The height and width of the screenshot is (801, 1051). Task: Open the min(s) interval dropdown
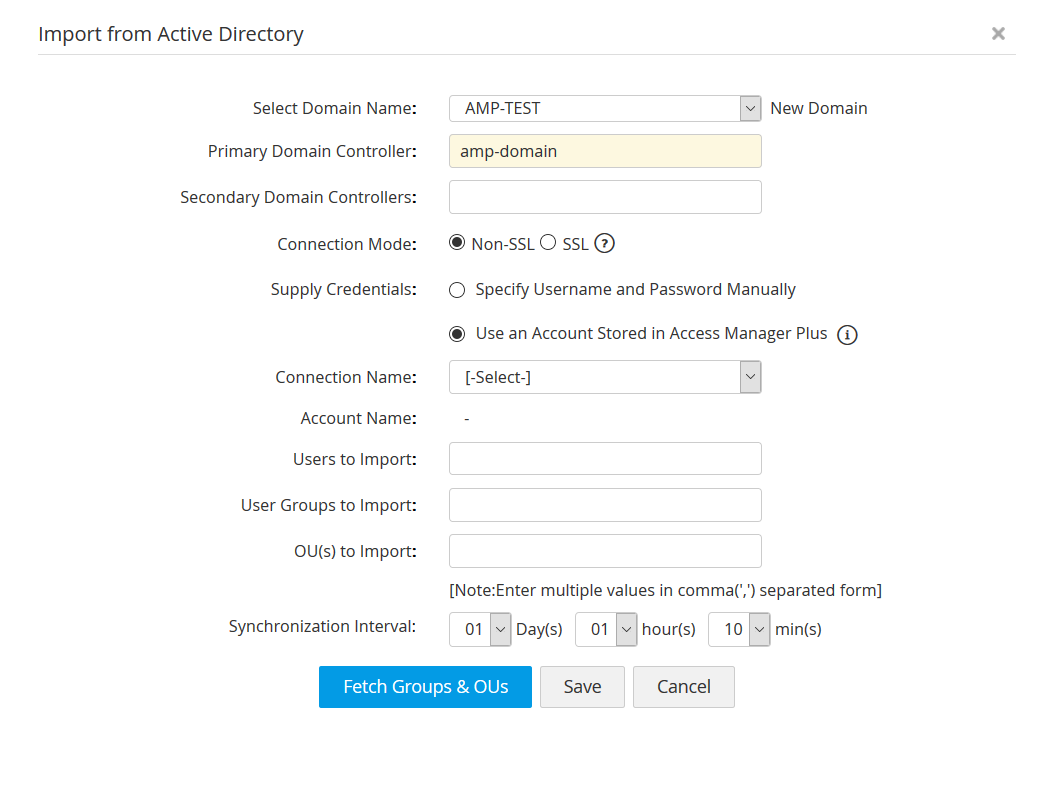pos(739,630)
